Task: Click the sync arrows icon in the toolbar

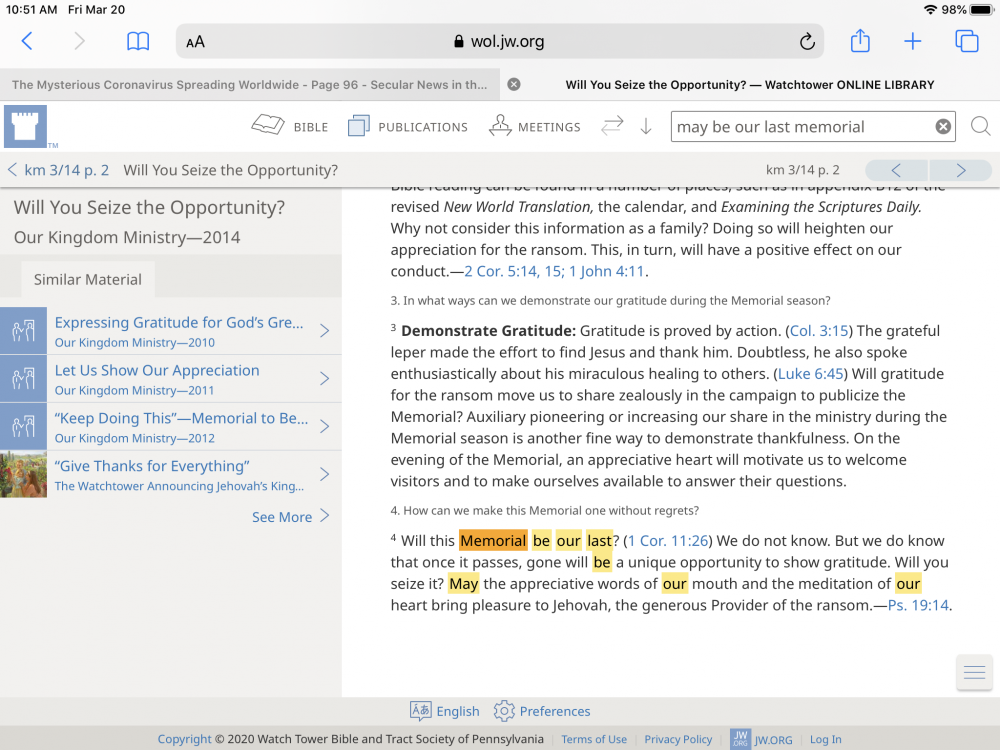Action: pyautogui.click(x=612, y=126)
